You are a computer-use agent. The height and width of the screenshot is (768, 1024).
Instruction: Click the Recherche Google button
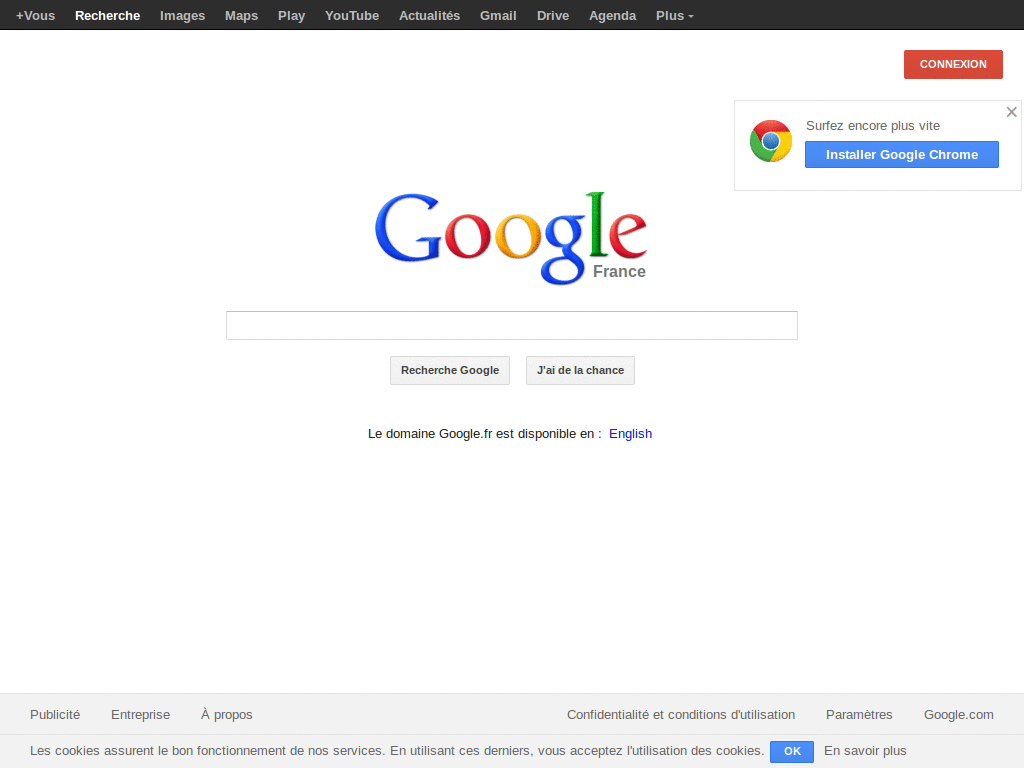click(x=450, y=370)
